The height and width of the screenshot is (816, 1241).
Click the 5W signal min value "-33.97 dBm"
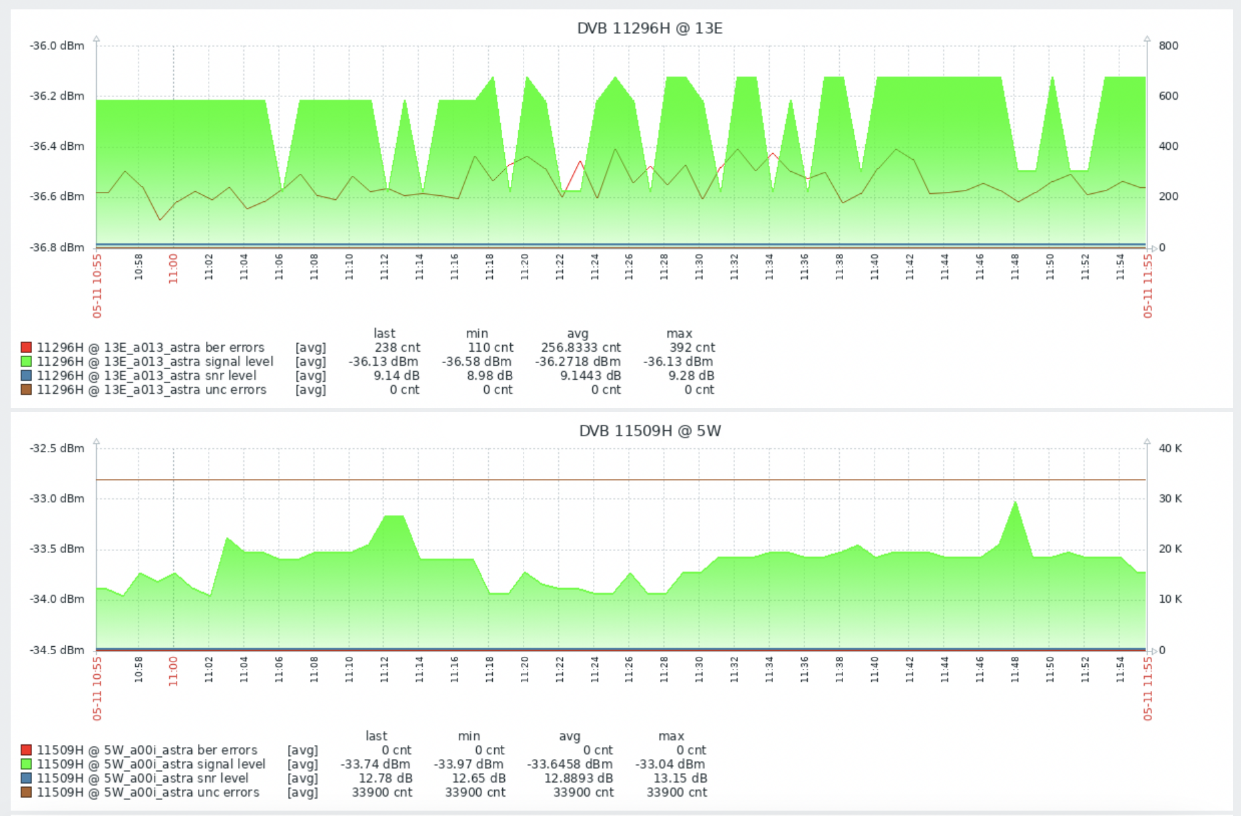(x=469, y=764)
